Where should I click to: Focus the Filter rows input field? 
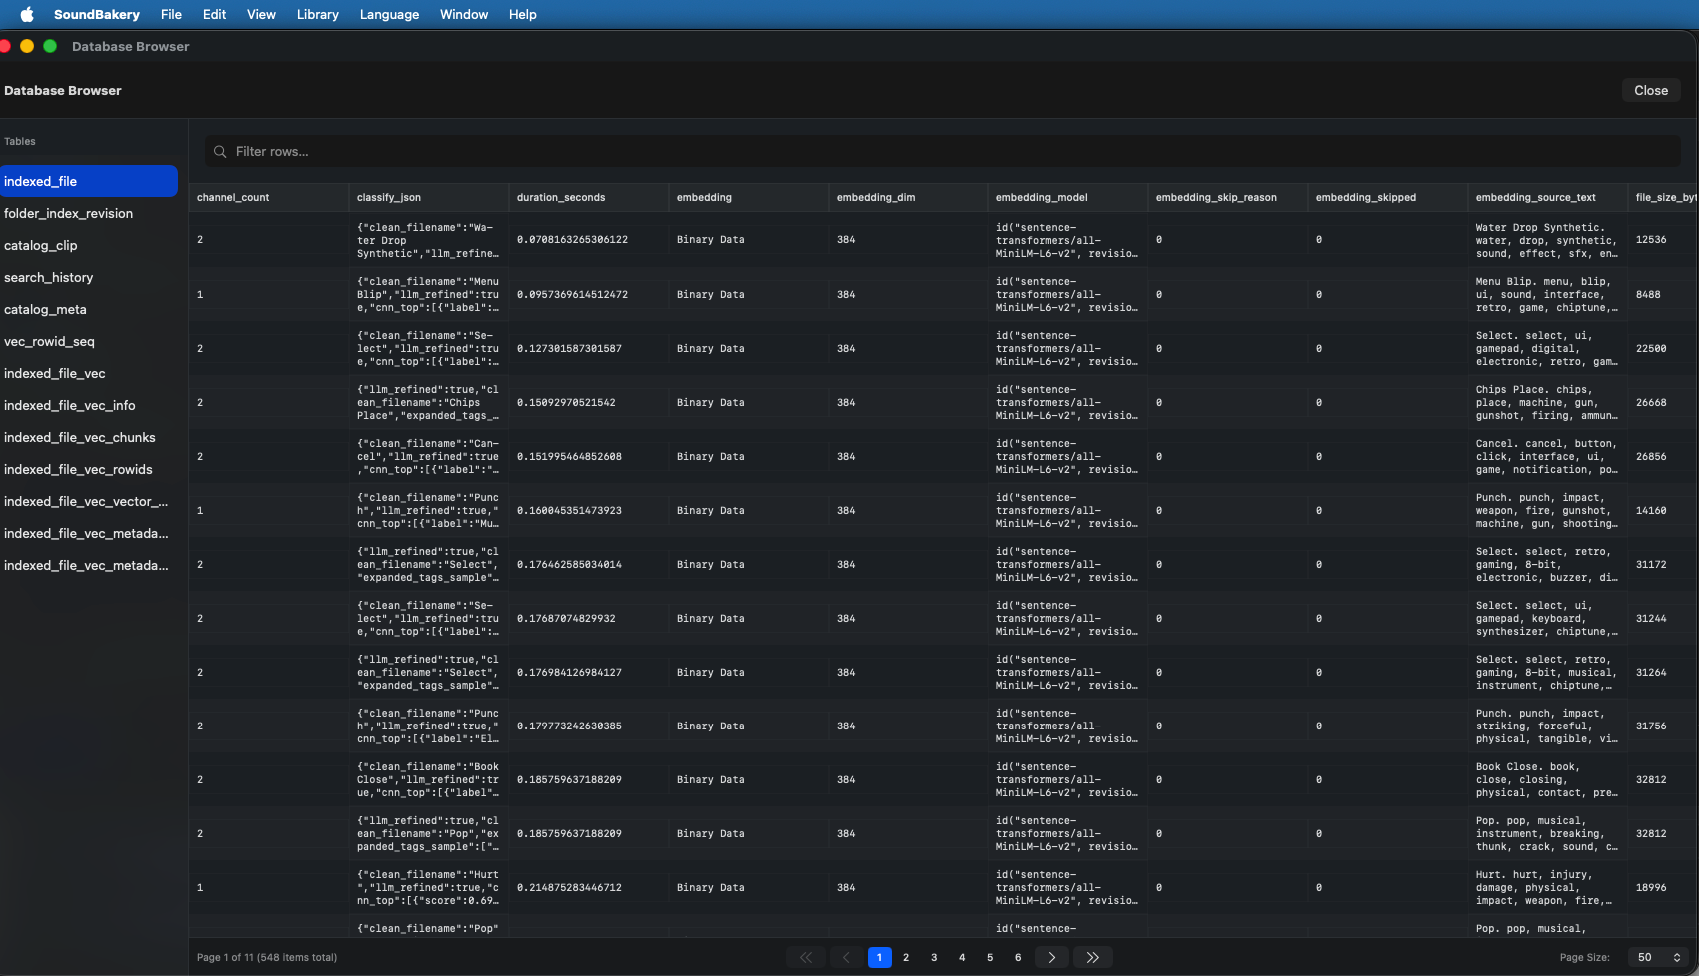(943, 152)
